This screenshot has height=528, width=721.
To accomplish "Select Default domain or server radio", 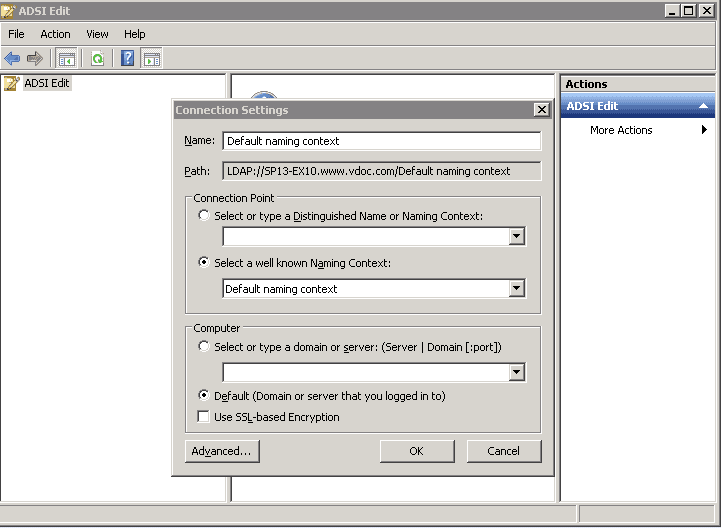I will [204, 395].
